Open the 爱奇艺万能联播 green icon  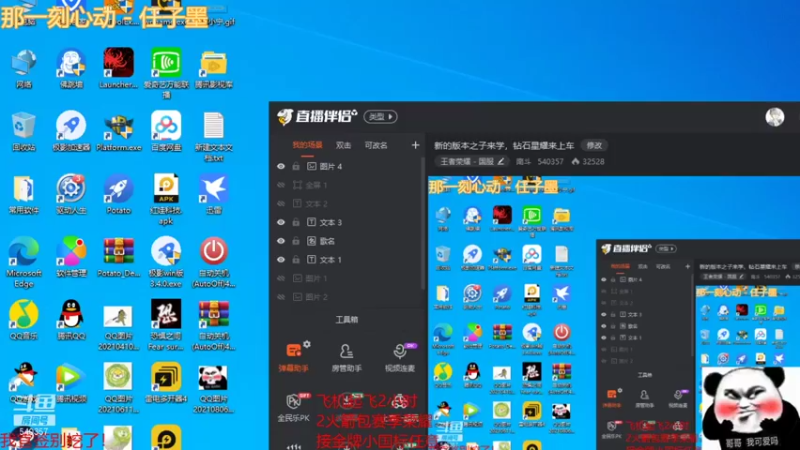tap(166, 72)
